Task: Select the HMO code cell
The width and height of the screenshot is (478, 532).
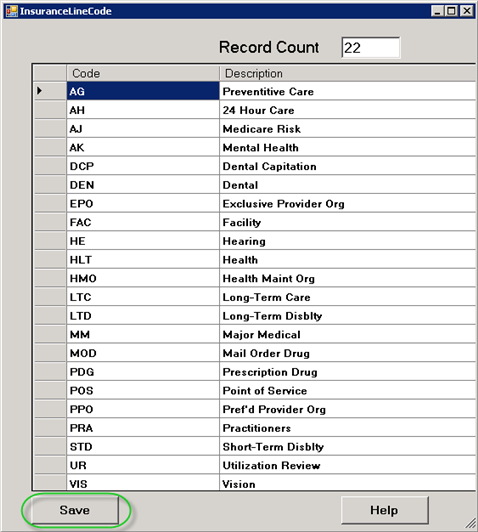Action: (x=143, y=278)
